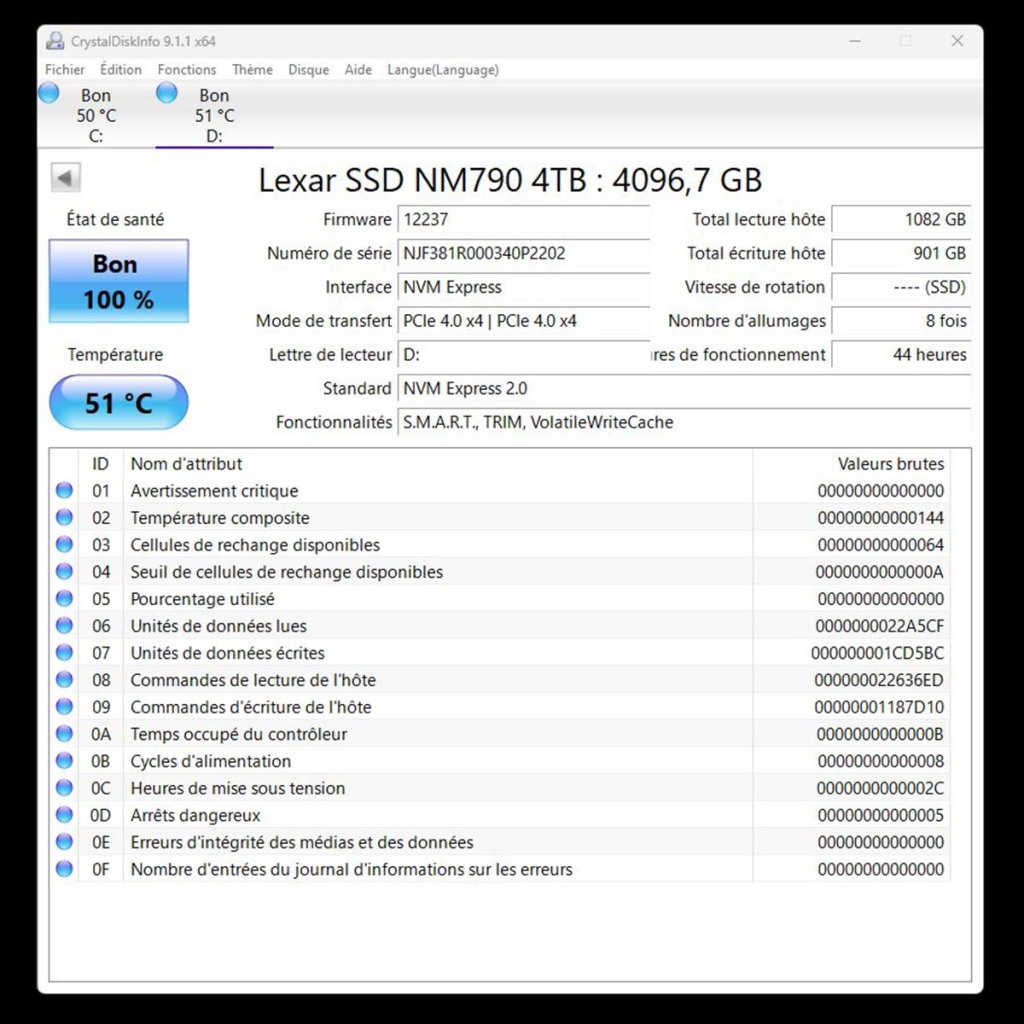Click the Standard field NVM Express 2.0

pyautogui.click(x=684, y=389)
